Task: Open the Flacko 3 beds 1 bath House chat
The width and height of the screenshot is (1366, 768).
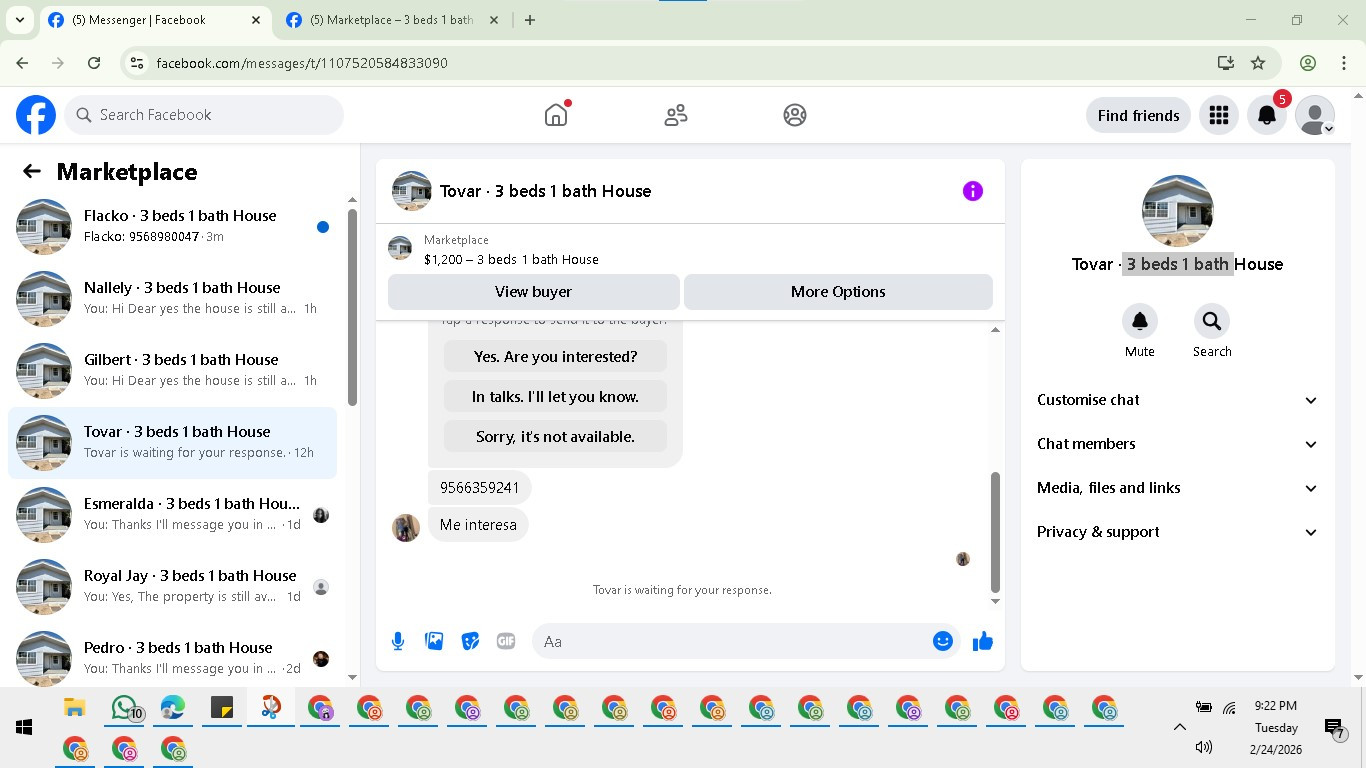Action: [172, 227]
